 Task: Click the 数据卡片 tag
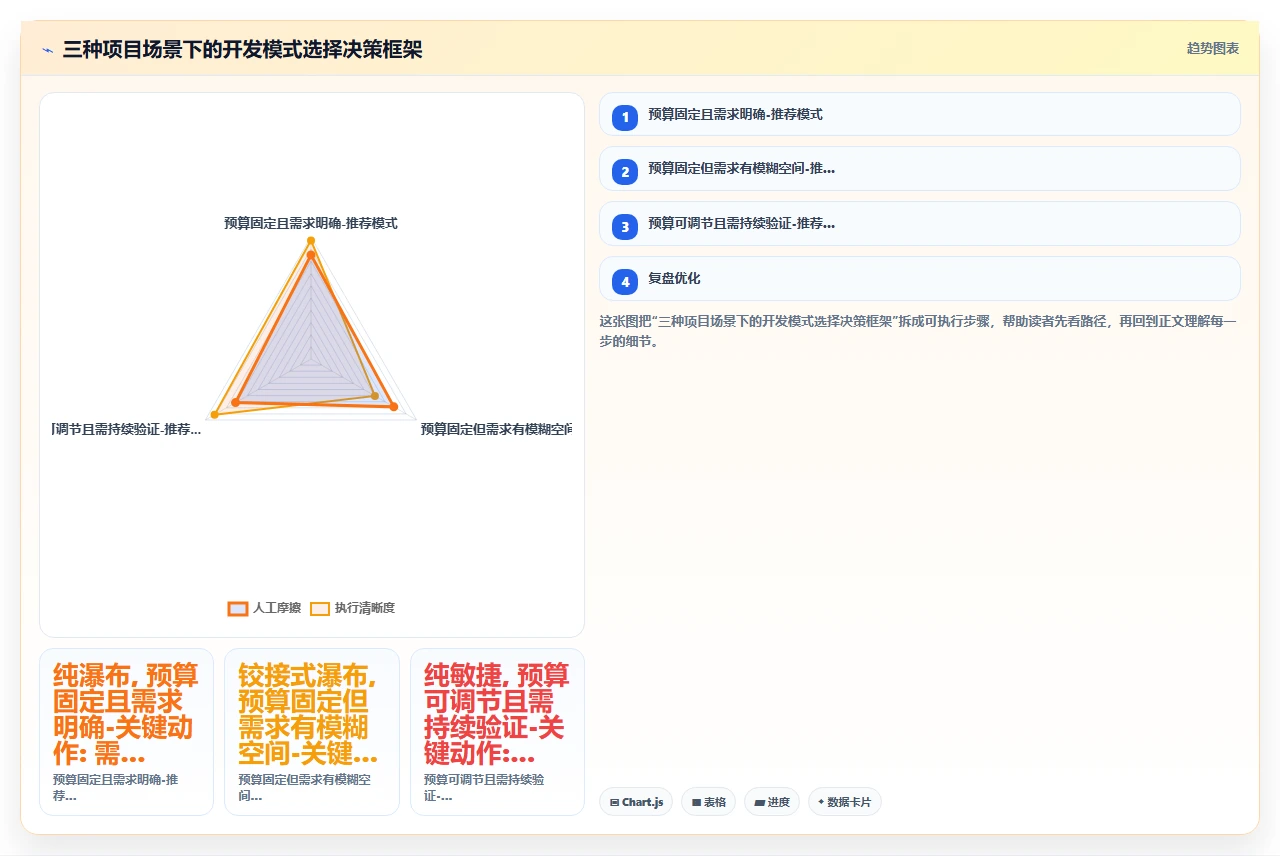click(x=845, y=802)
